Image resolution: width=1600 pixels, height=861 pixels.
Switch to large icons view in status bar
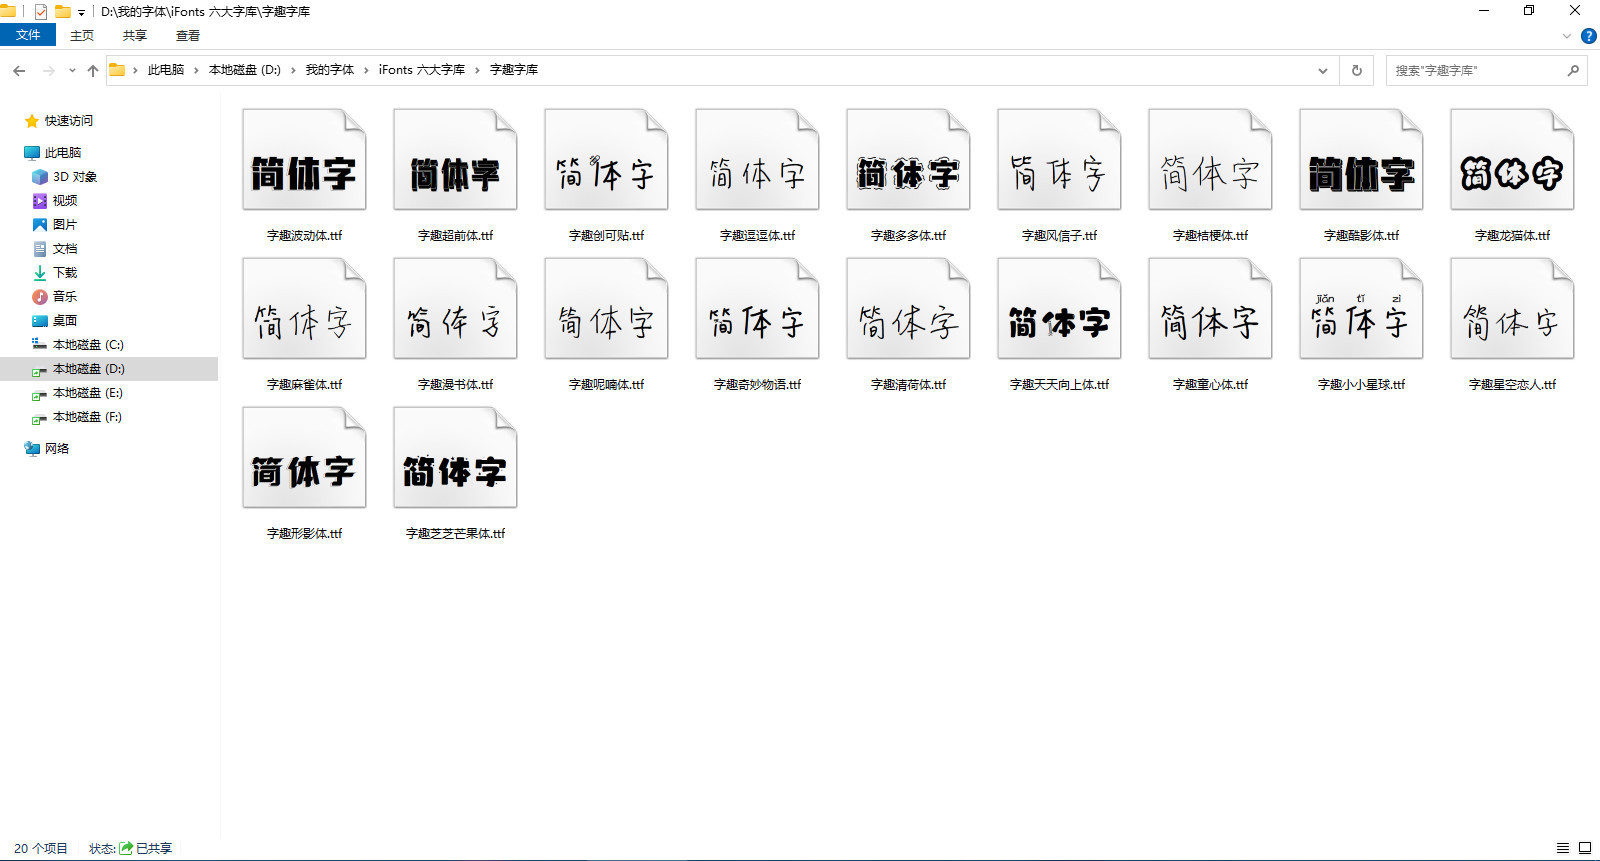click(1585, 848)
